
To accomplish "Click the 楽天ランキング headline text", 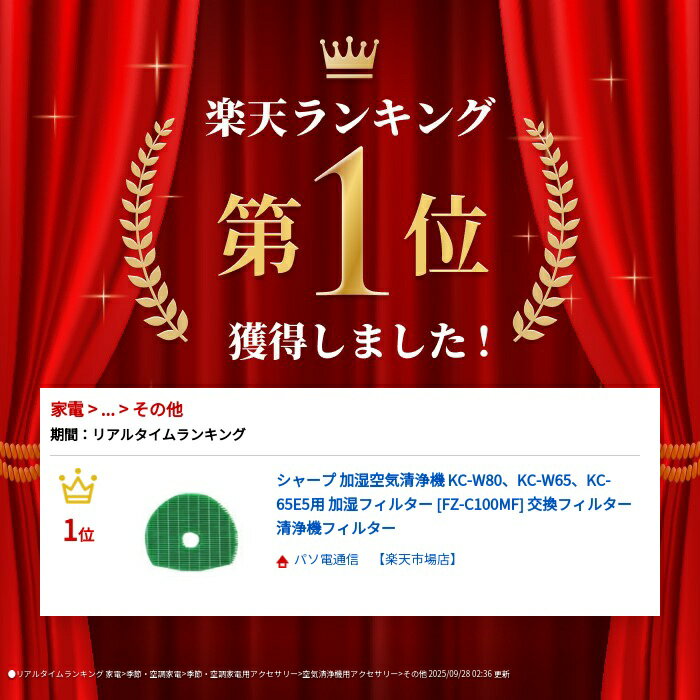I will pos(350,117).
